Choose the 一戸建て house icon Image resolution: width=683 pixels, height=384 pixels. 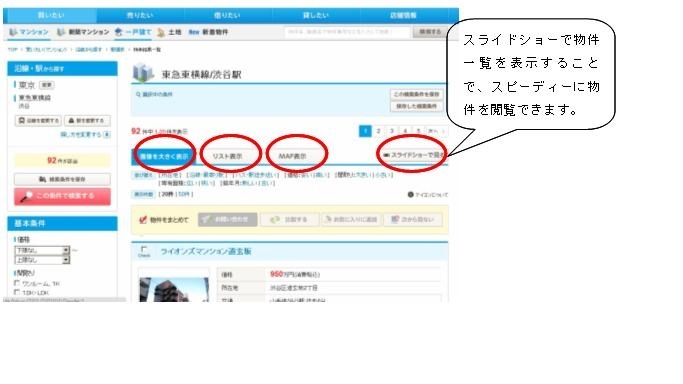click(118, 32)
